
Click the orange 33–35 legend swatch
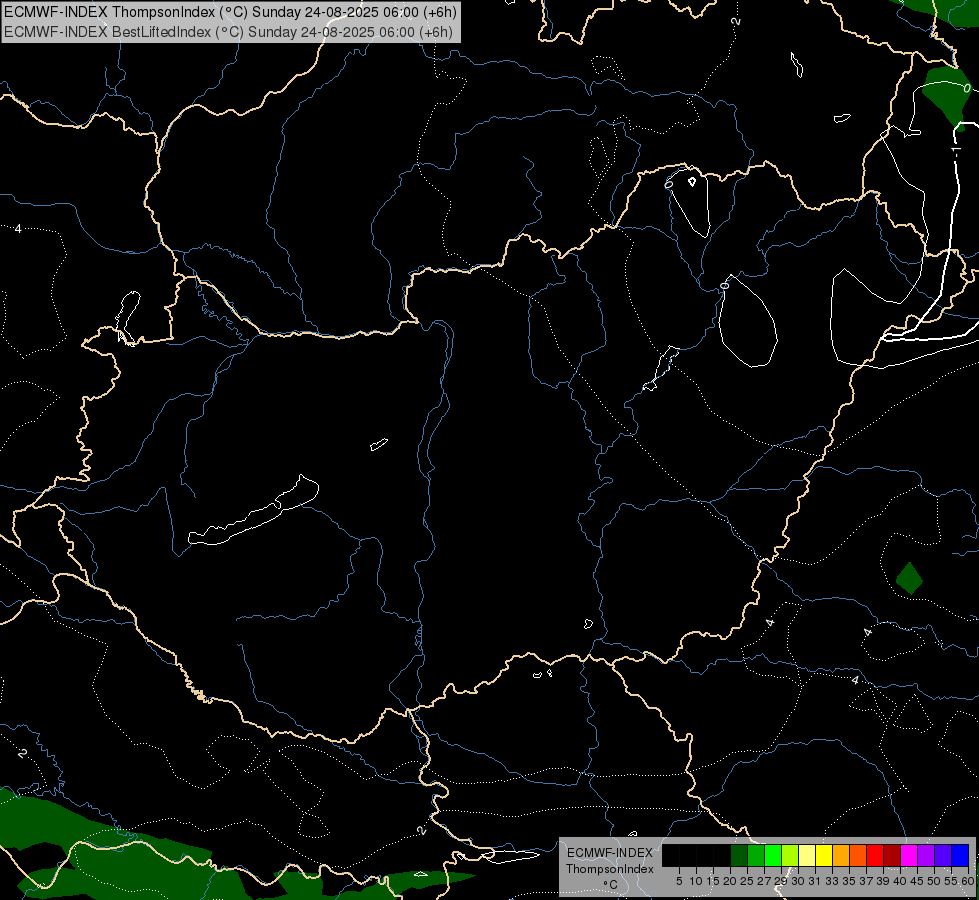pos(841,855)
